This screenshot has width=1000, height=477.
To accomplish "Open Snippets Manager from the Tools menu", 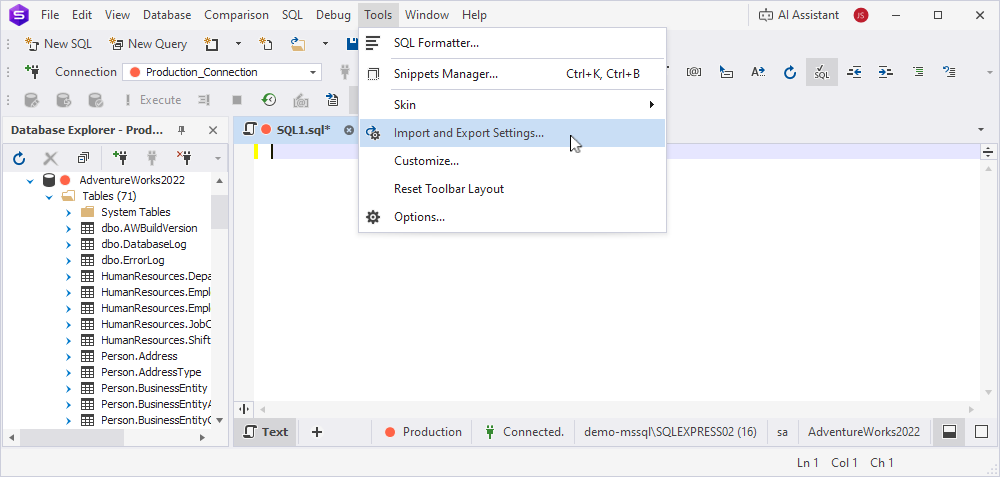I will click(513, 74).
